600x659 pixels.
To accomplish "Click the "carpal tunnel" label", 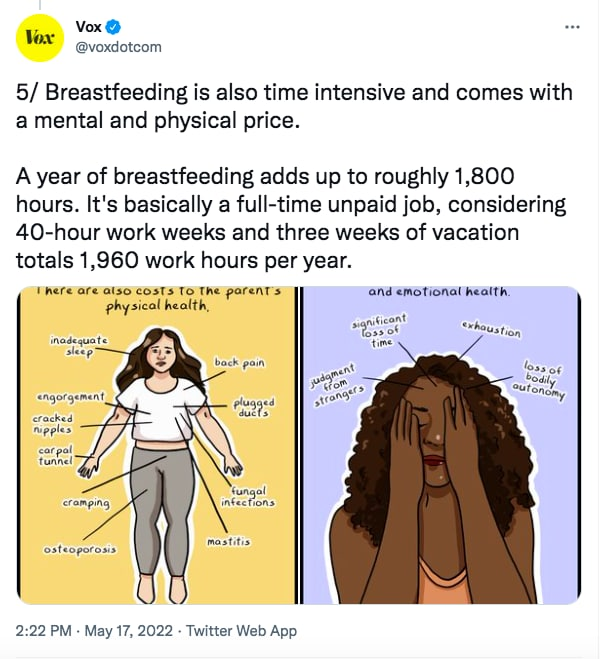I will [x=53, y=456].
